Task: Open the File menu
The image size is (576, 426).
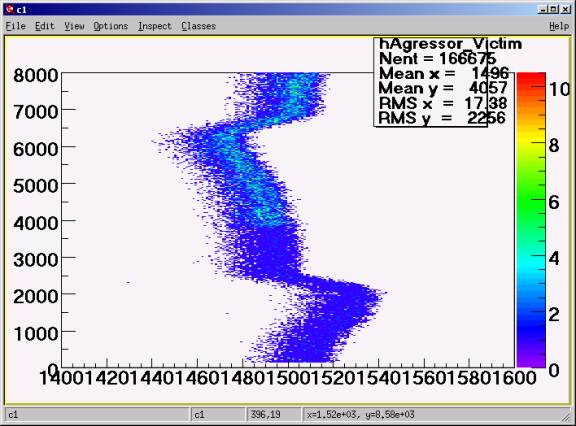Action: 15,26
